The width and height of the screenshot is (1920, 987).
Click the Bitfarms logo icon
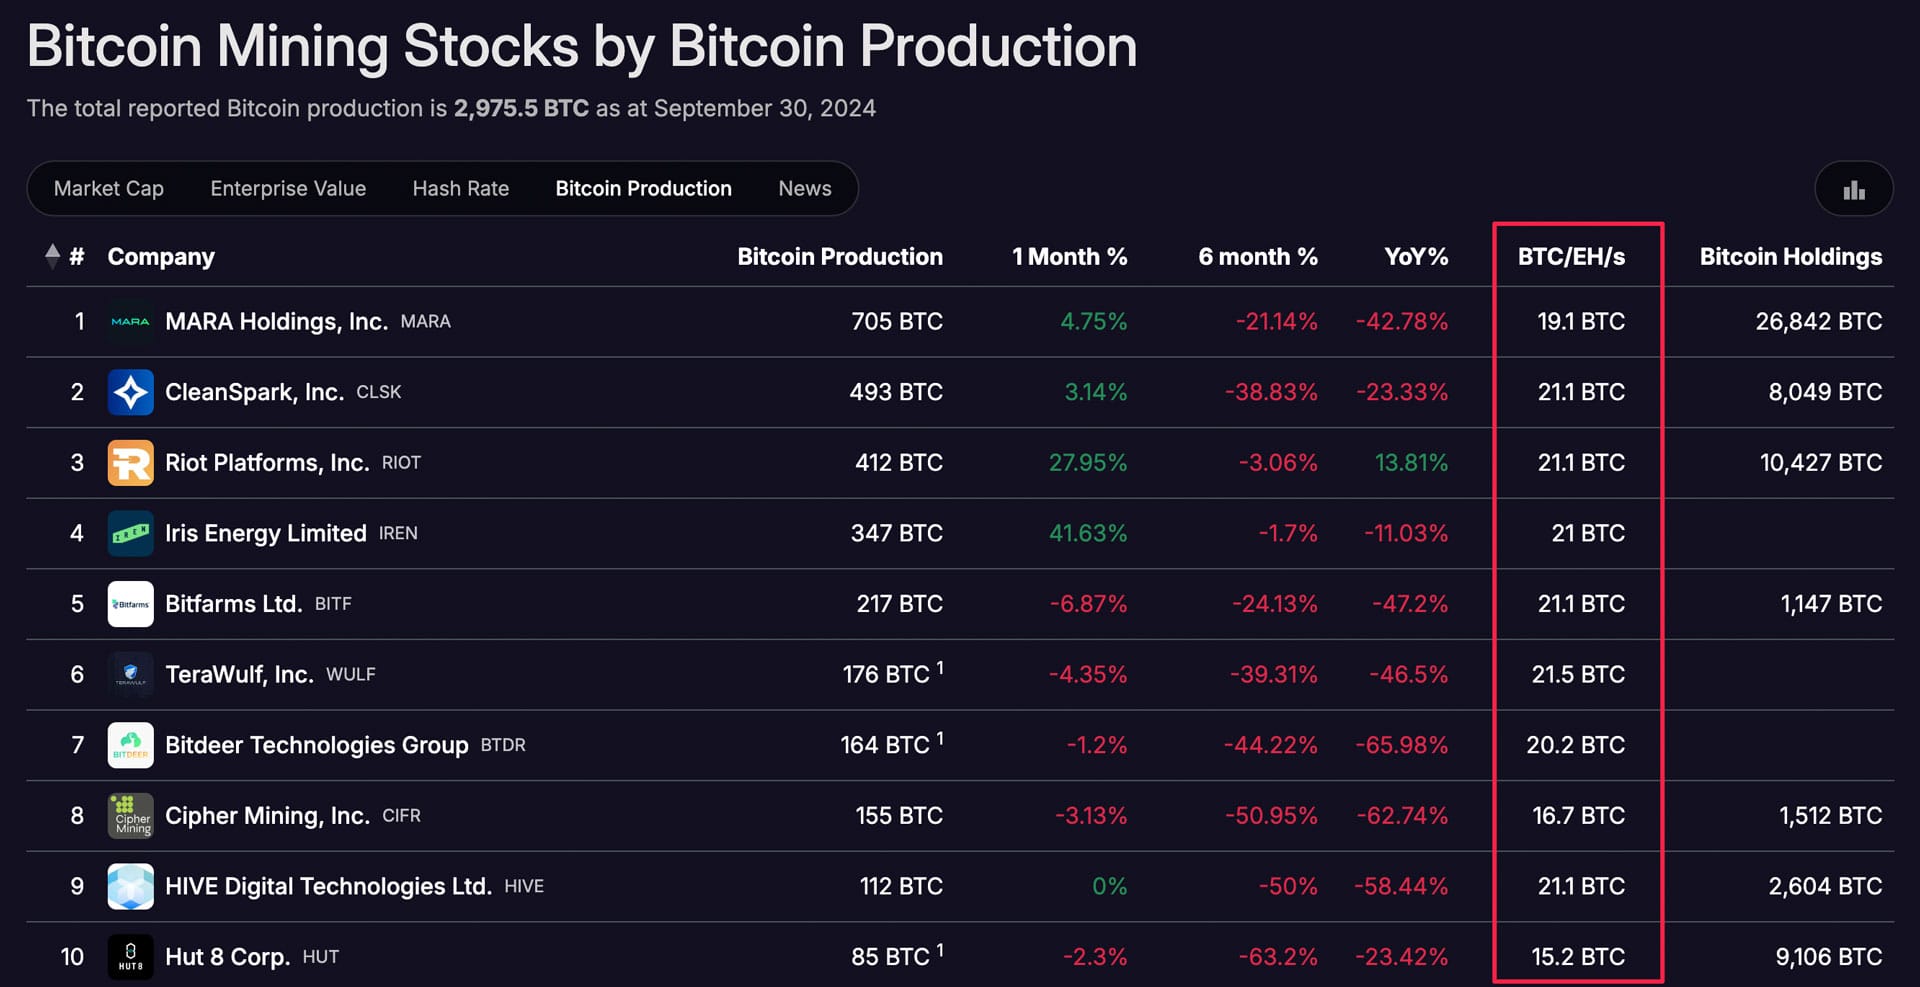coord(130,604)
